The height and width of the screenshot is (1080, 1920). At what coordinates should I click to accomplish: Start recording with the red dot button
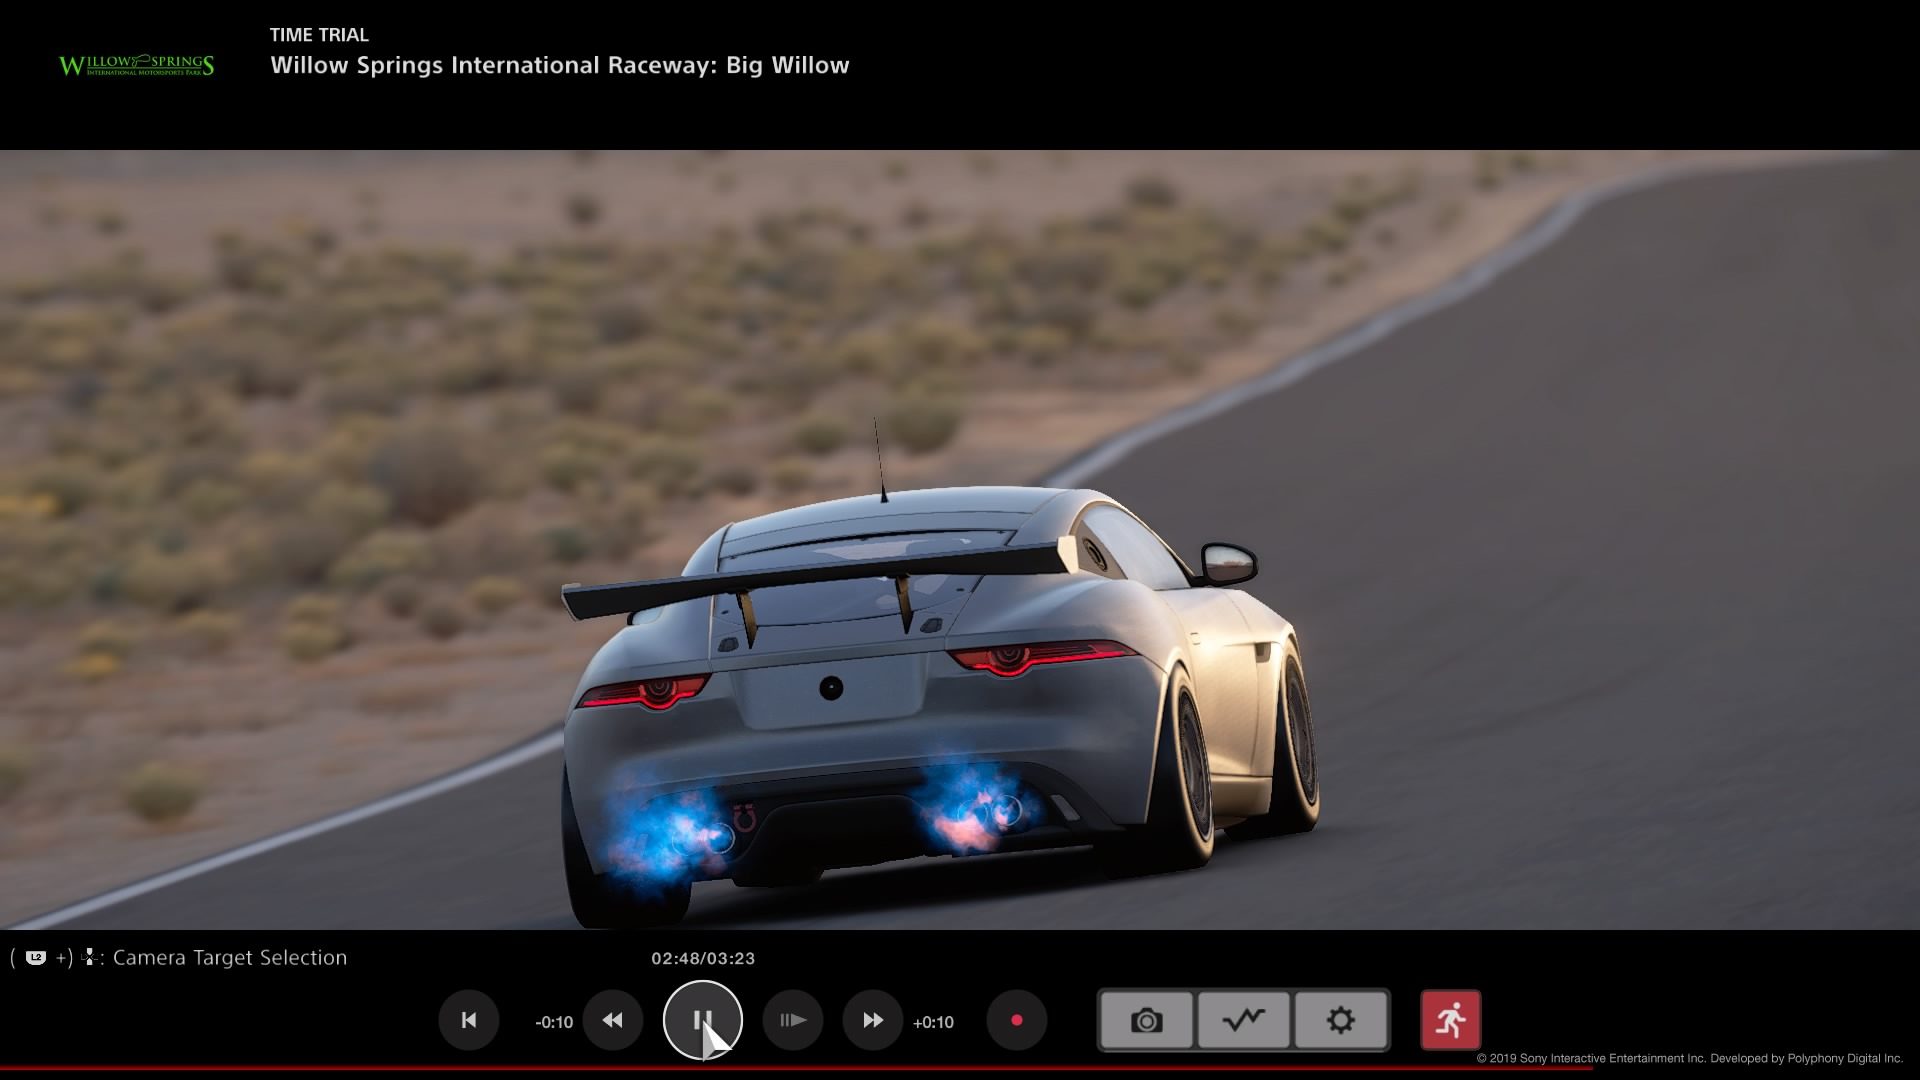[1016, 1020]
